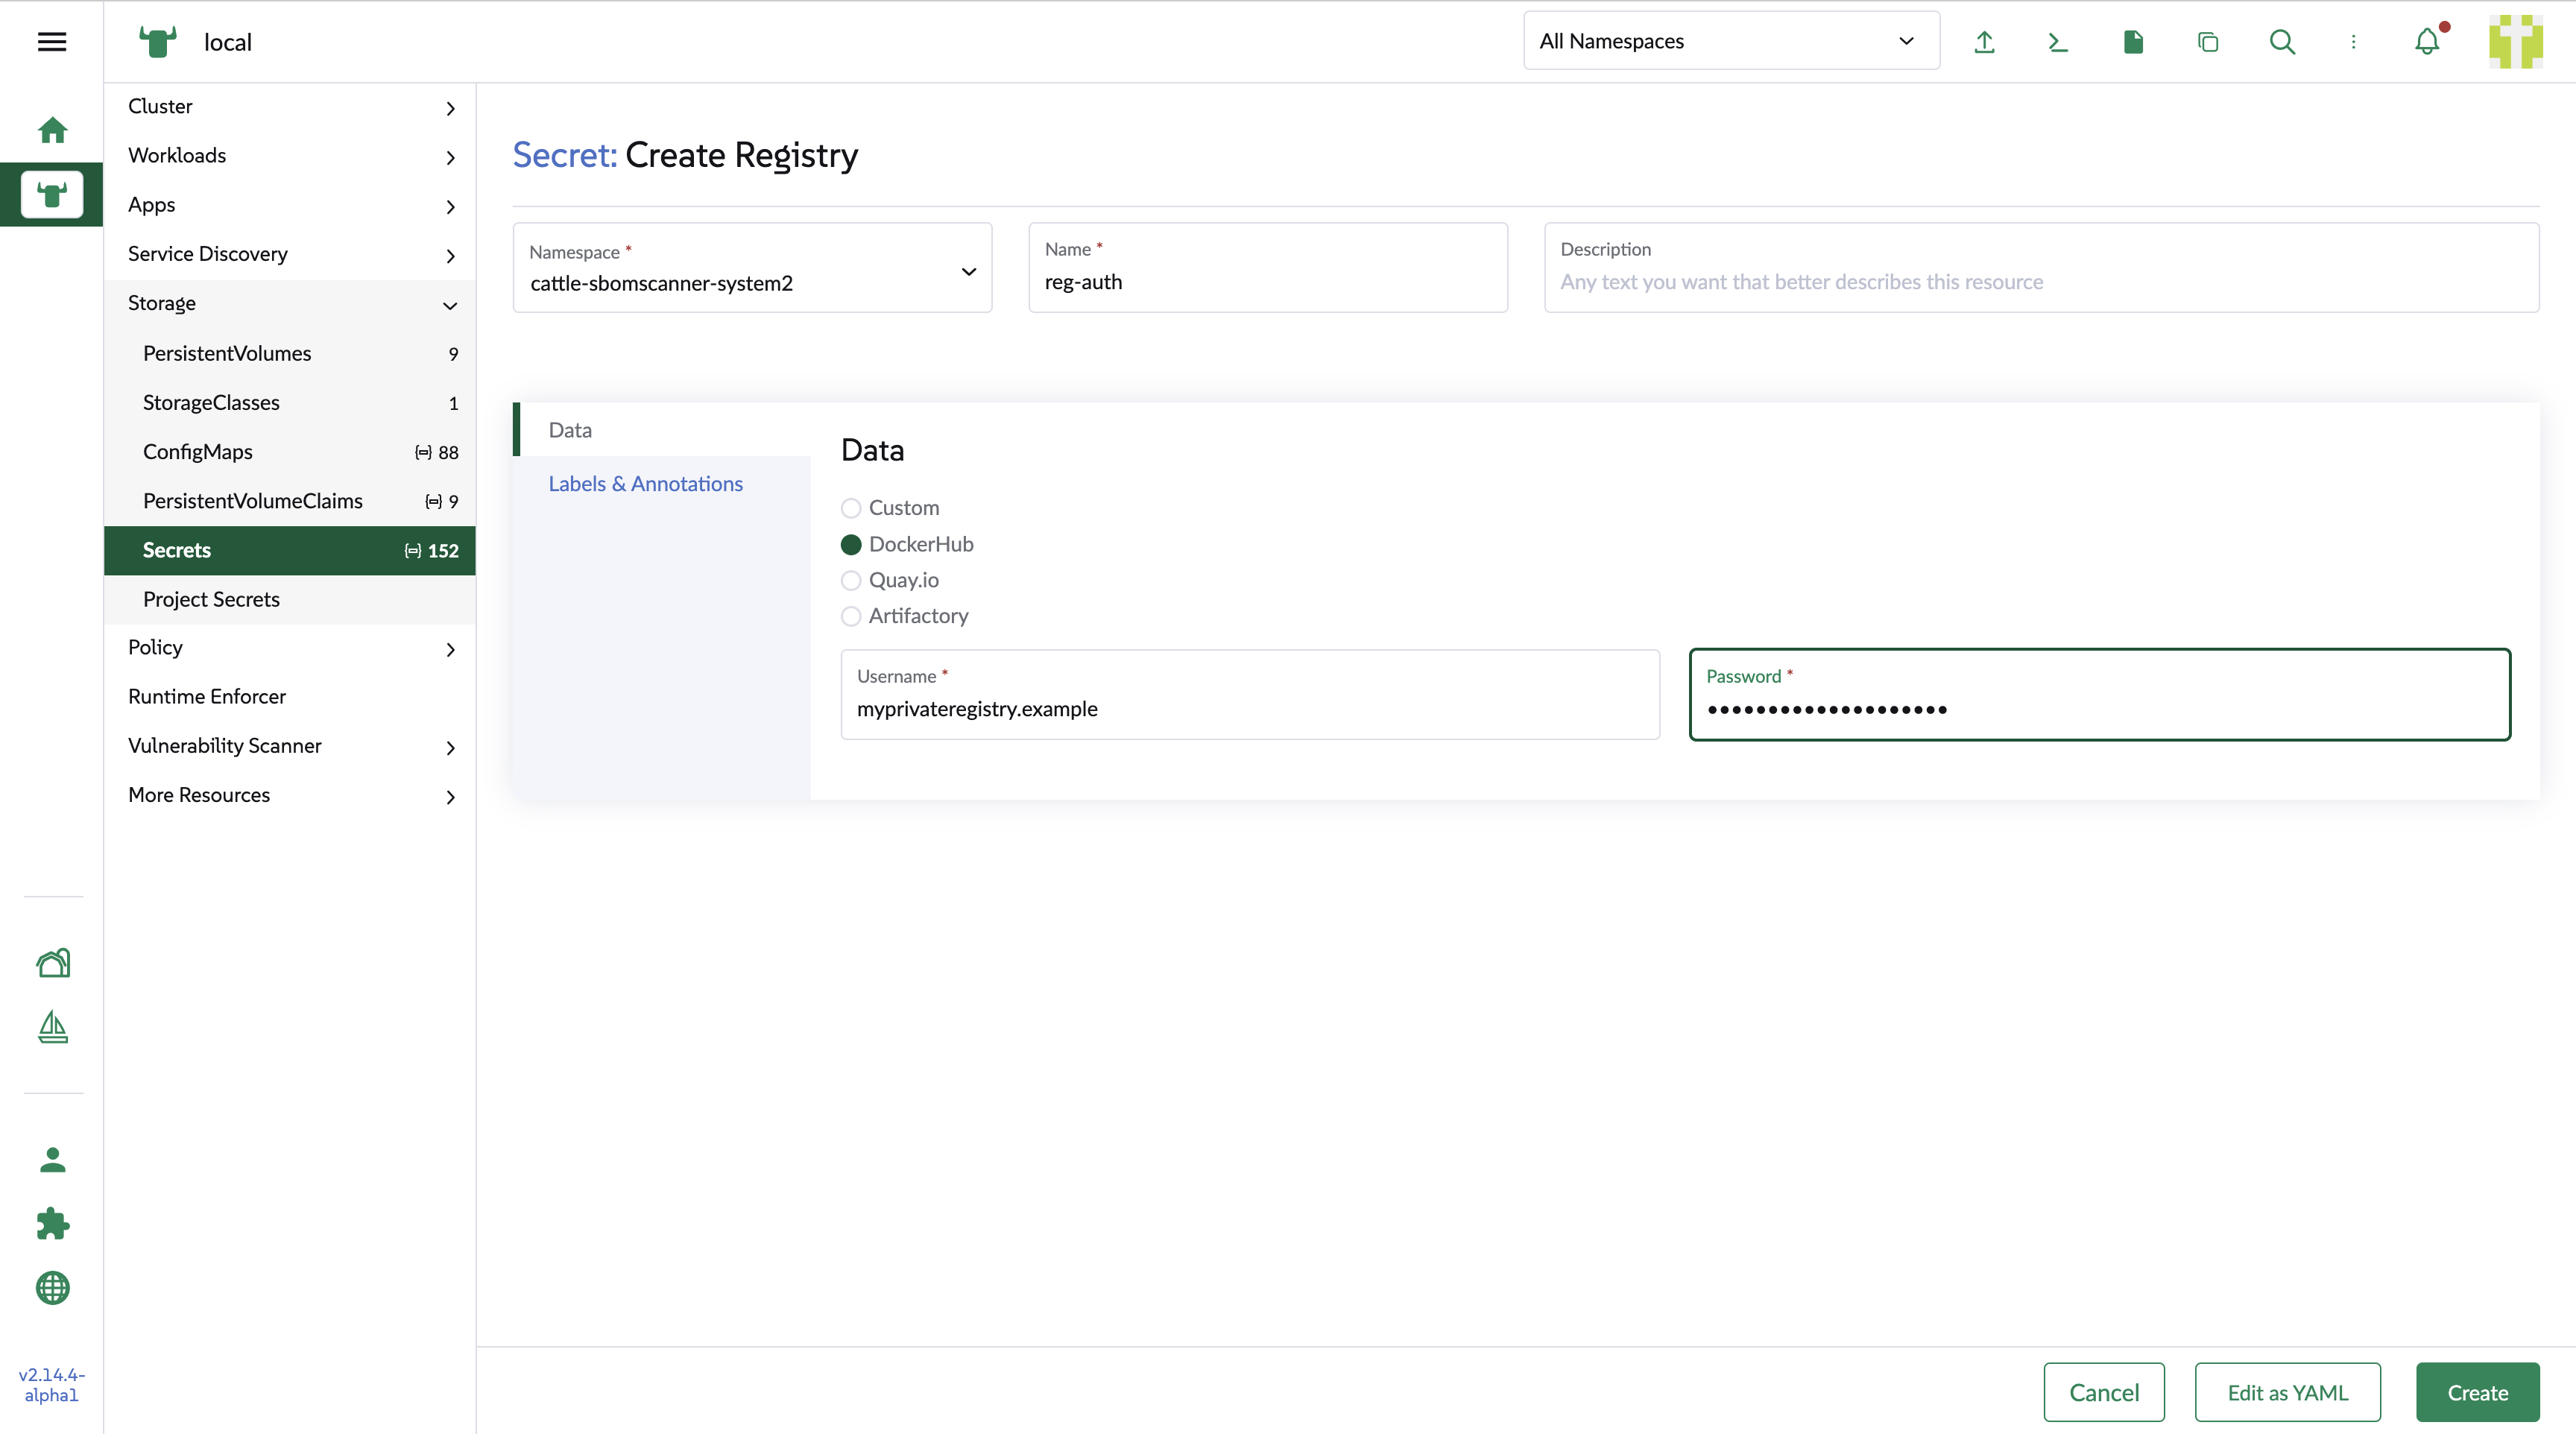Click the Rancher cow logo beside local
The image size is (2576, 1434).
(x=157, y=42)
